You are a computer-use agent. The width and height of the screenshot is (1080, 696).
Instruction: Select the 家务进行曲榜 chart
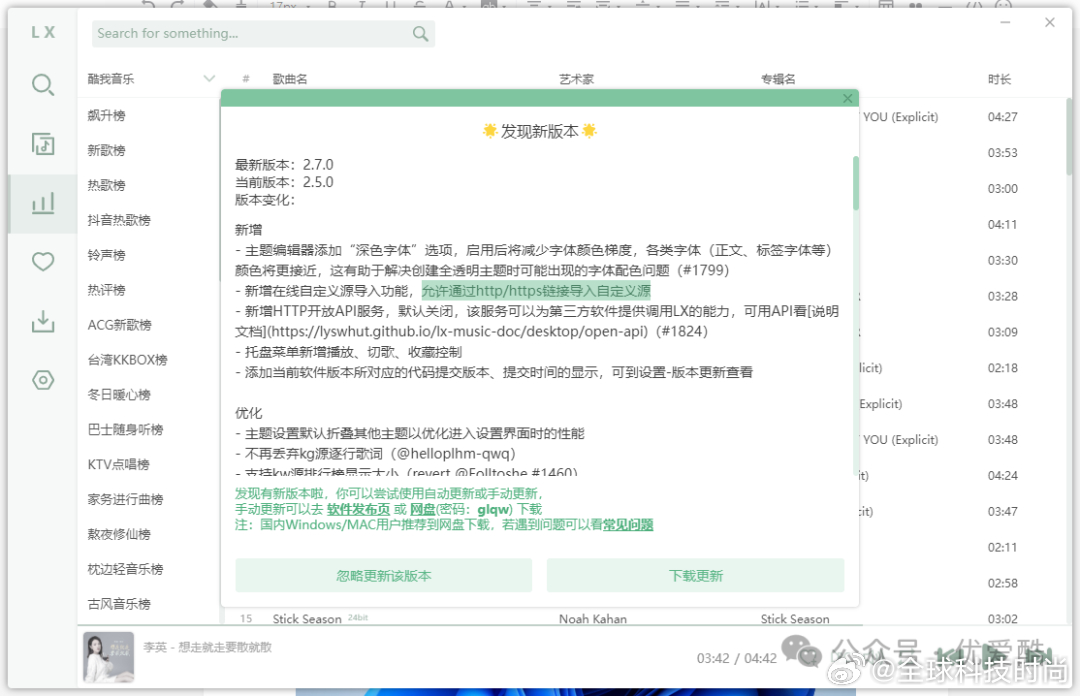tap(125, 500)
